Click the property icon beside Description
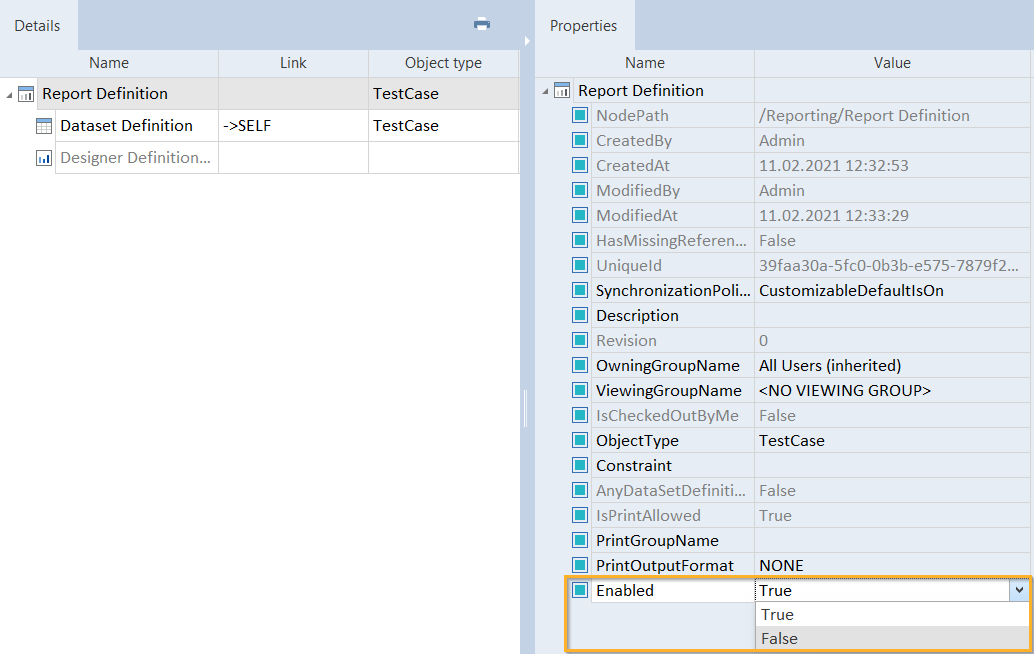1034x654 pixels. pos(580,316)
